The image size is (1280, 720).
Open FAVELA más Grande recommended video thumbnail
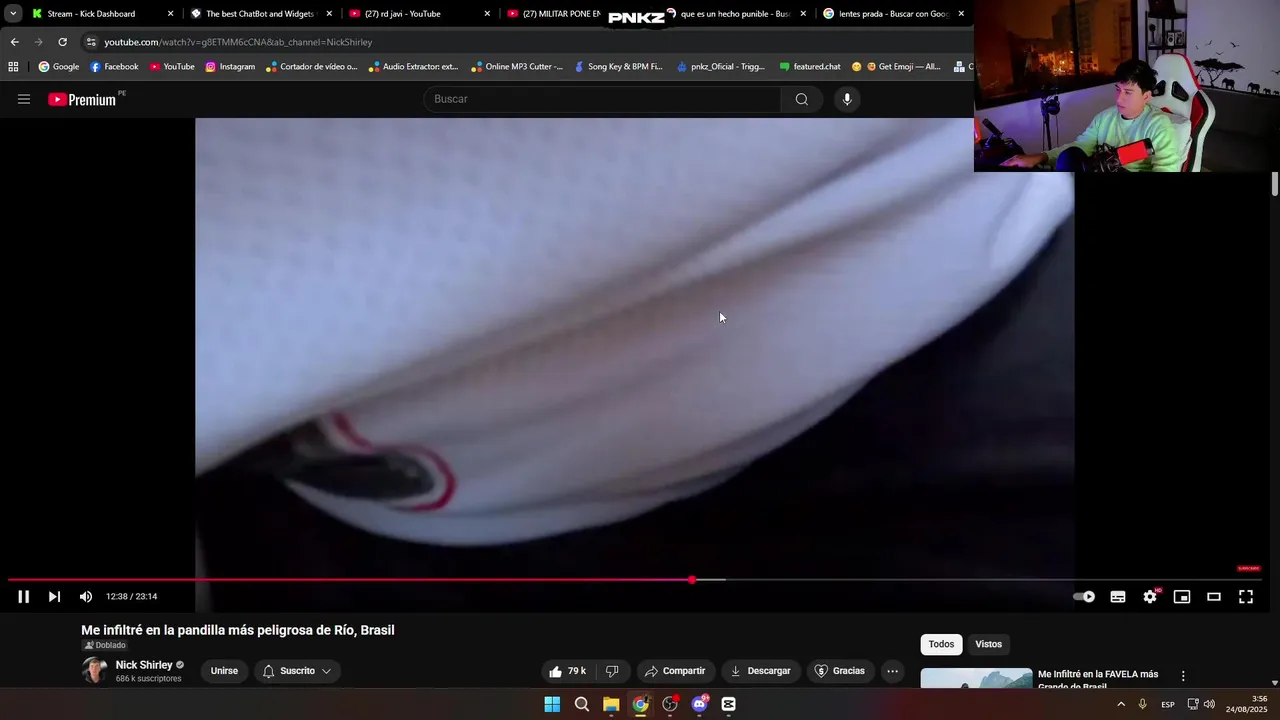pyautogui.click(x=976, y=679)
